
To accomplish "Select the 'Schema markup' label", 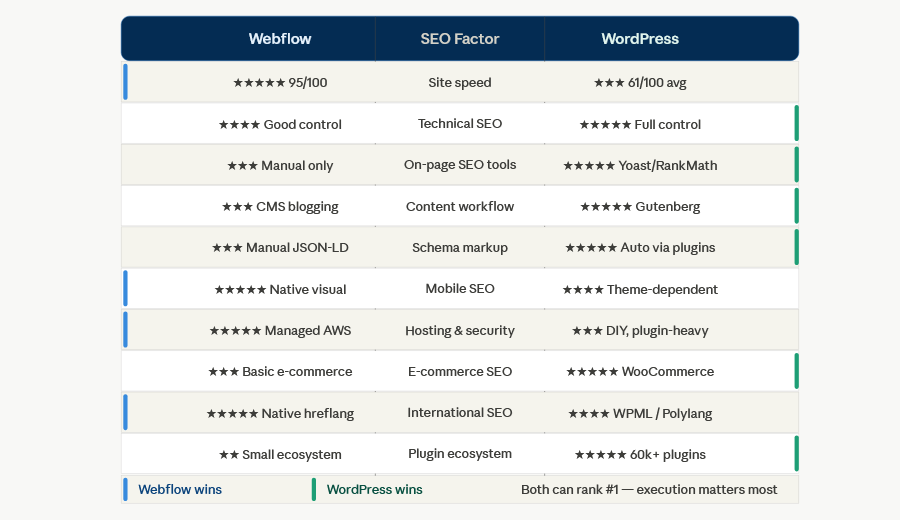I will point(460,248).
